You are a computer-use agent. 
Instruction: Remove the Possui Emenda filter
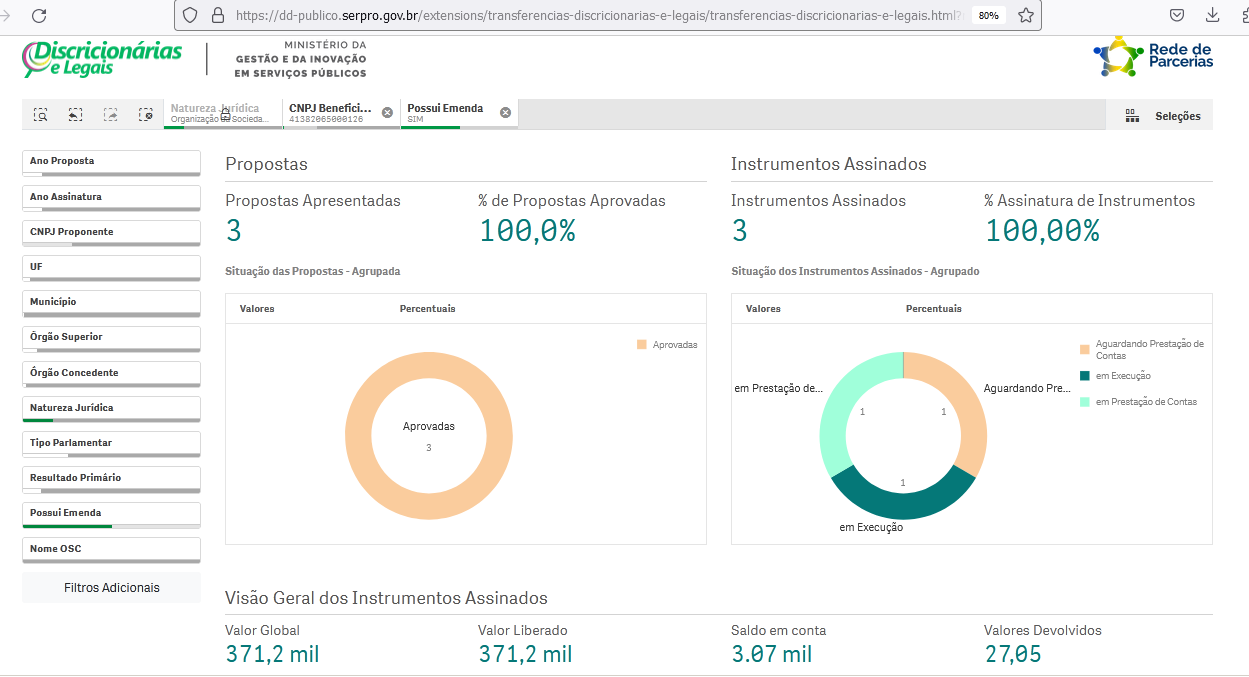[x=505, y=113]
